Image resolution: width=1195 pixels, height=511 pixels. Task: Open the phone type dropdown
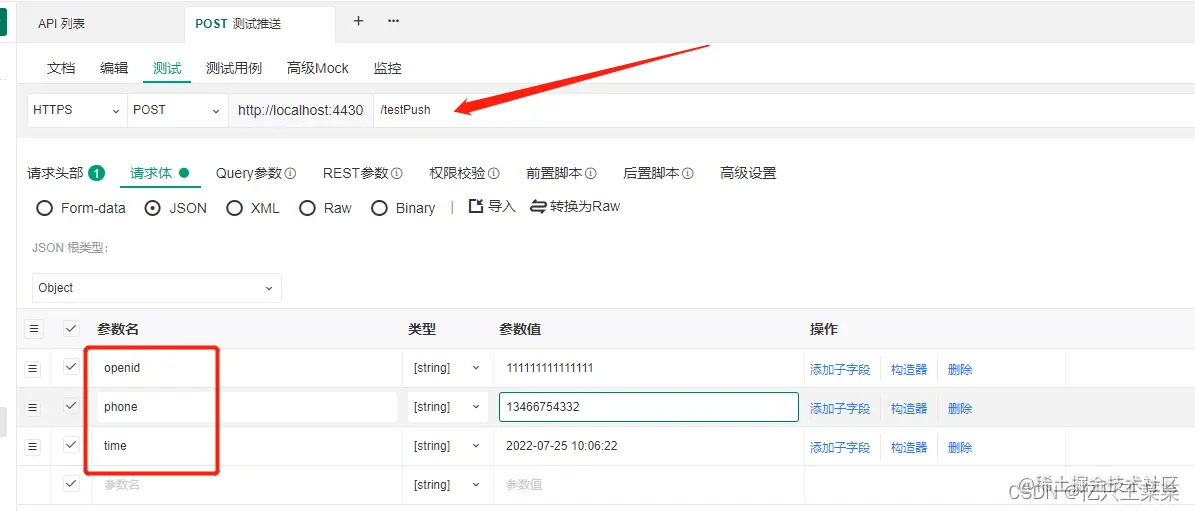pos(447,407)
